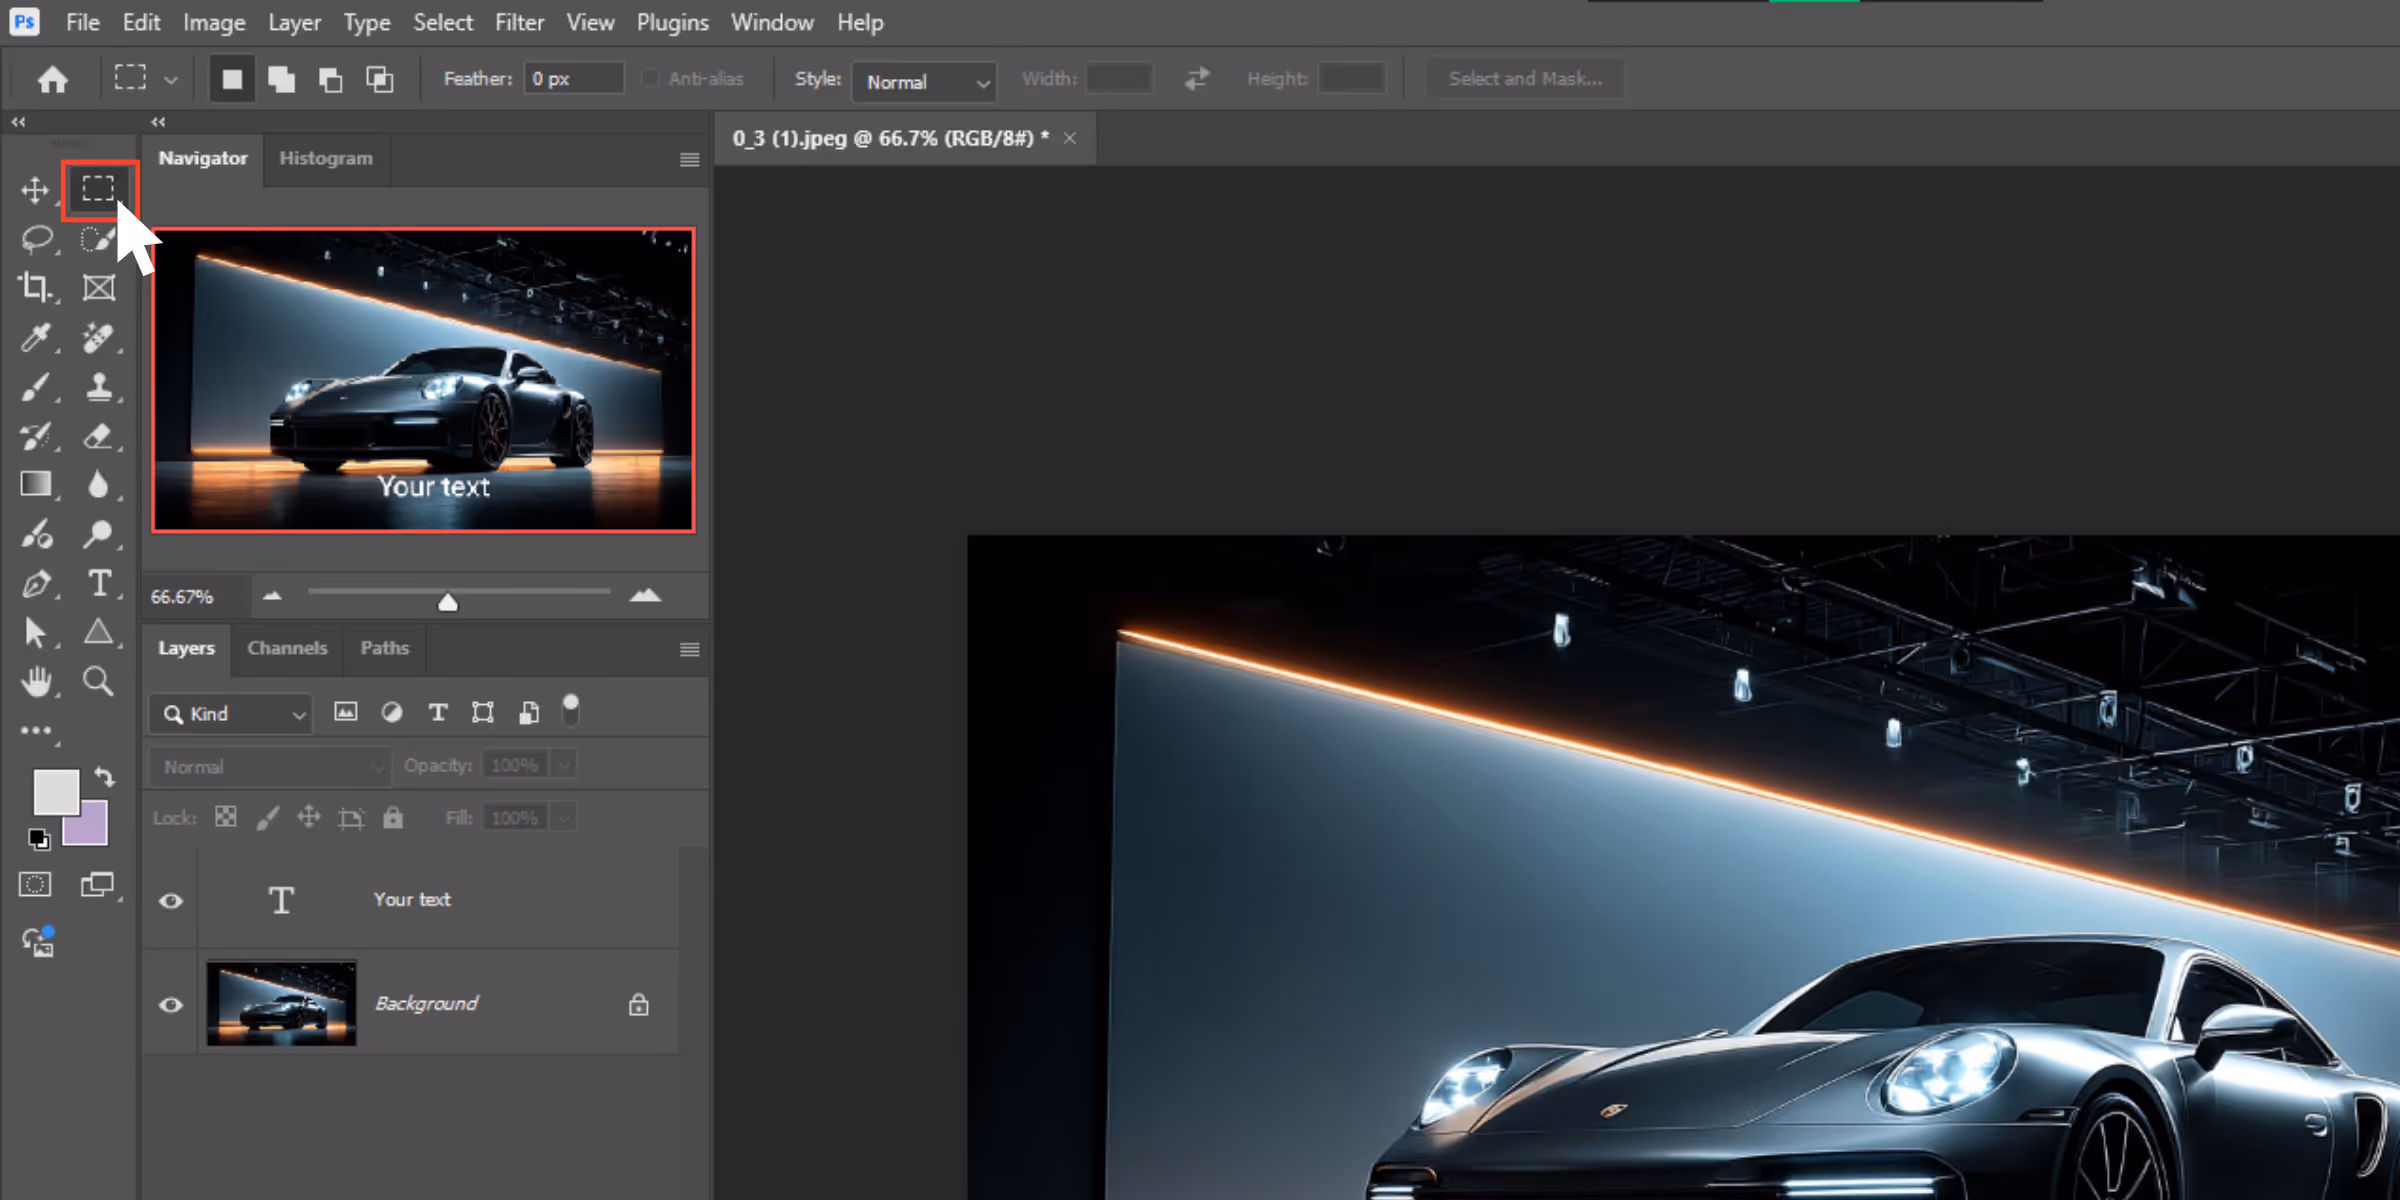Select the Lasso tool
Viewport: 2400px width, 1200px height.
point(36,239)
